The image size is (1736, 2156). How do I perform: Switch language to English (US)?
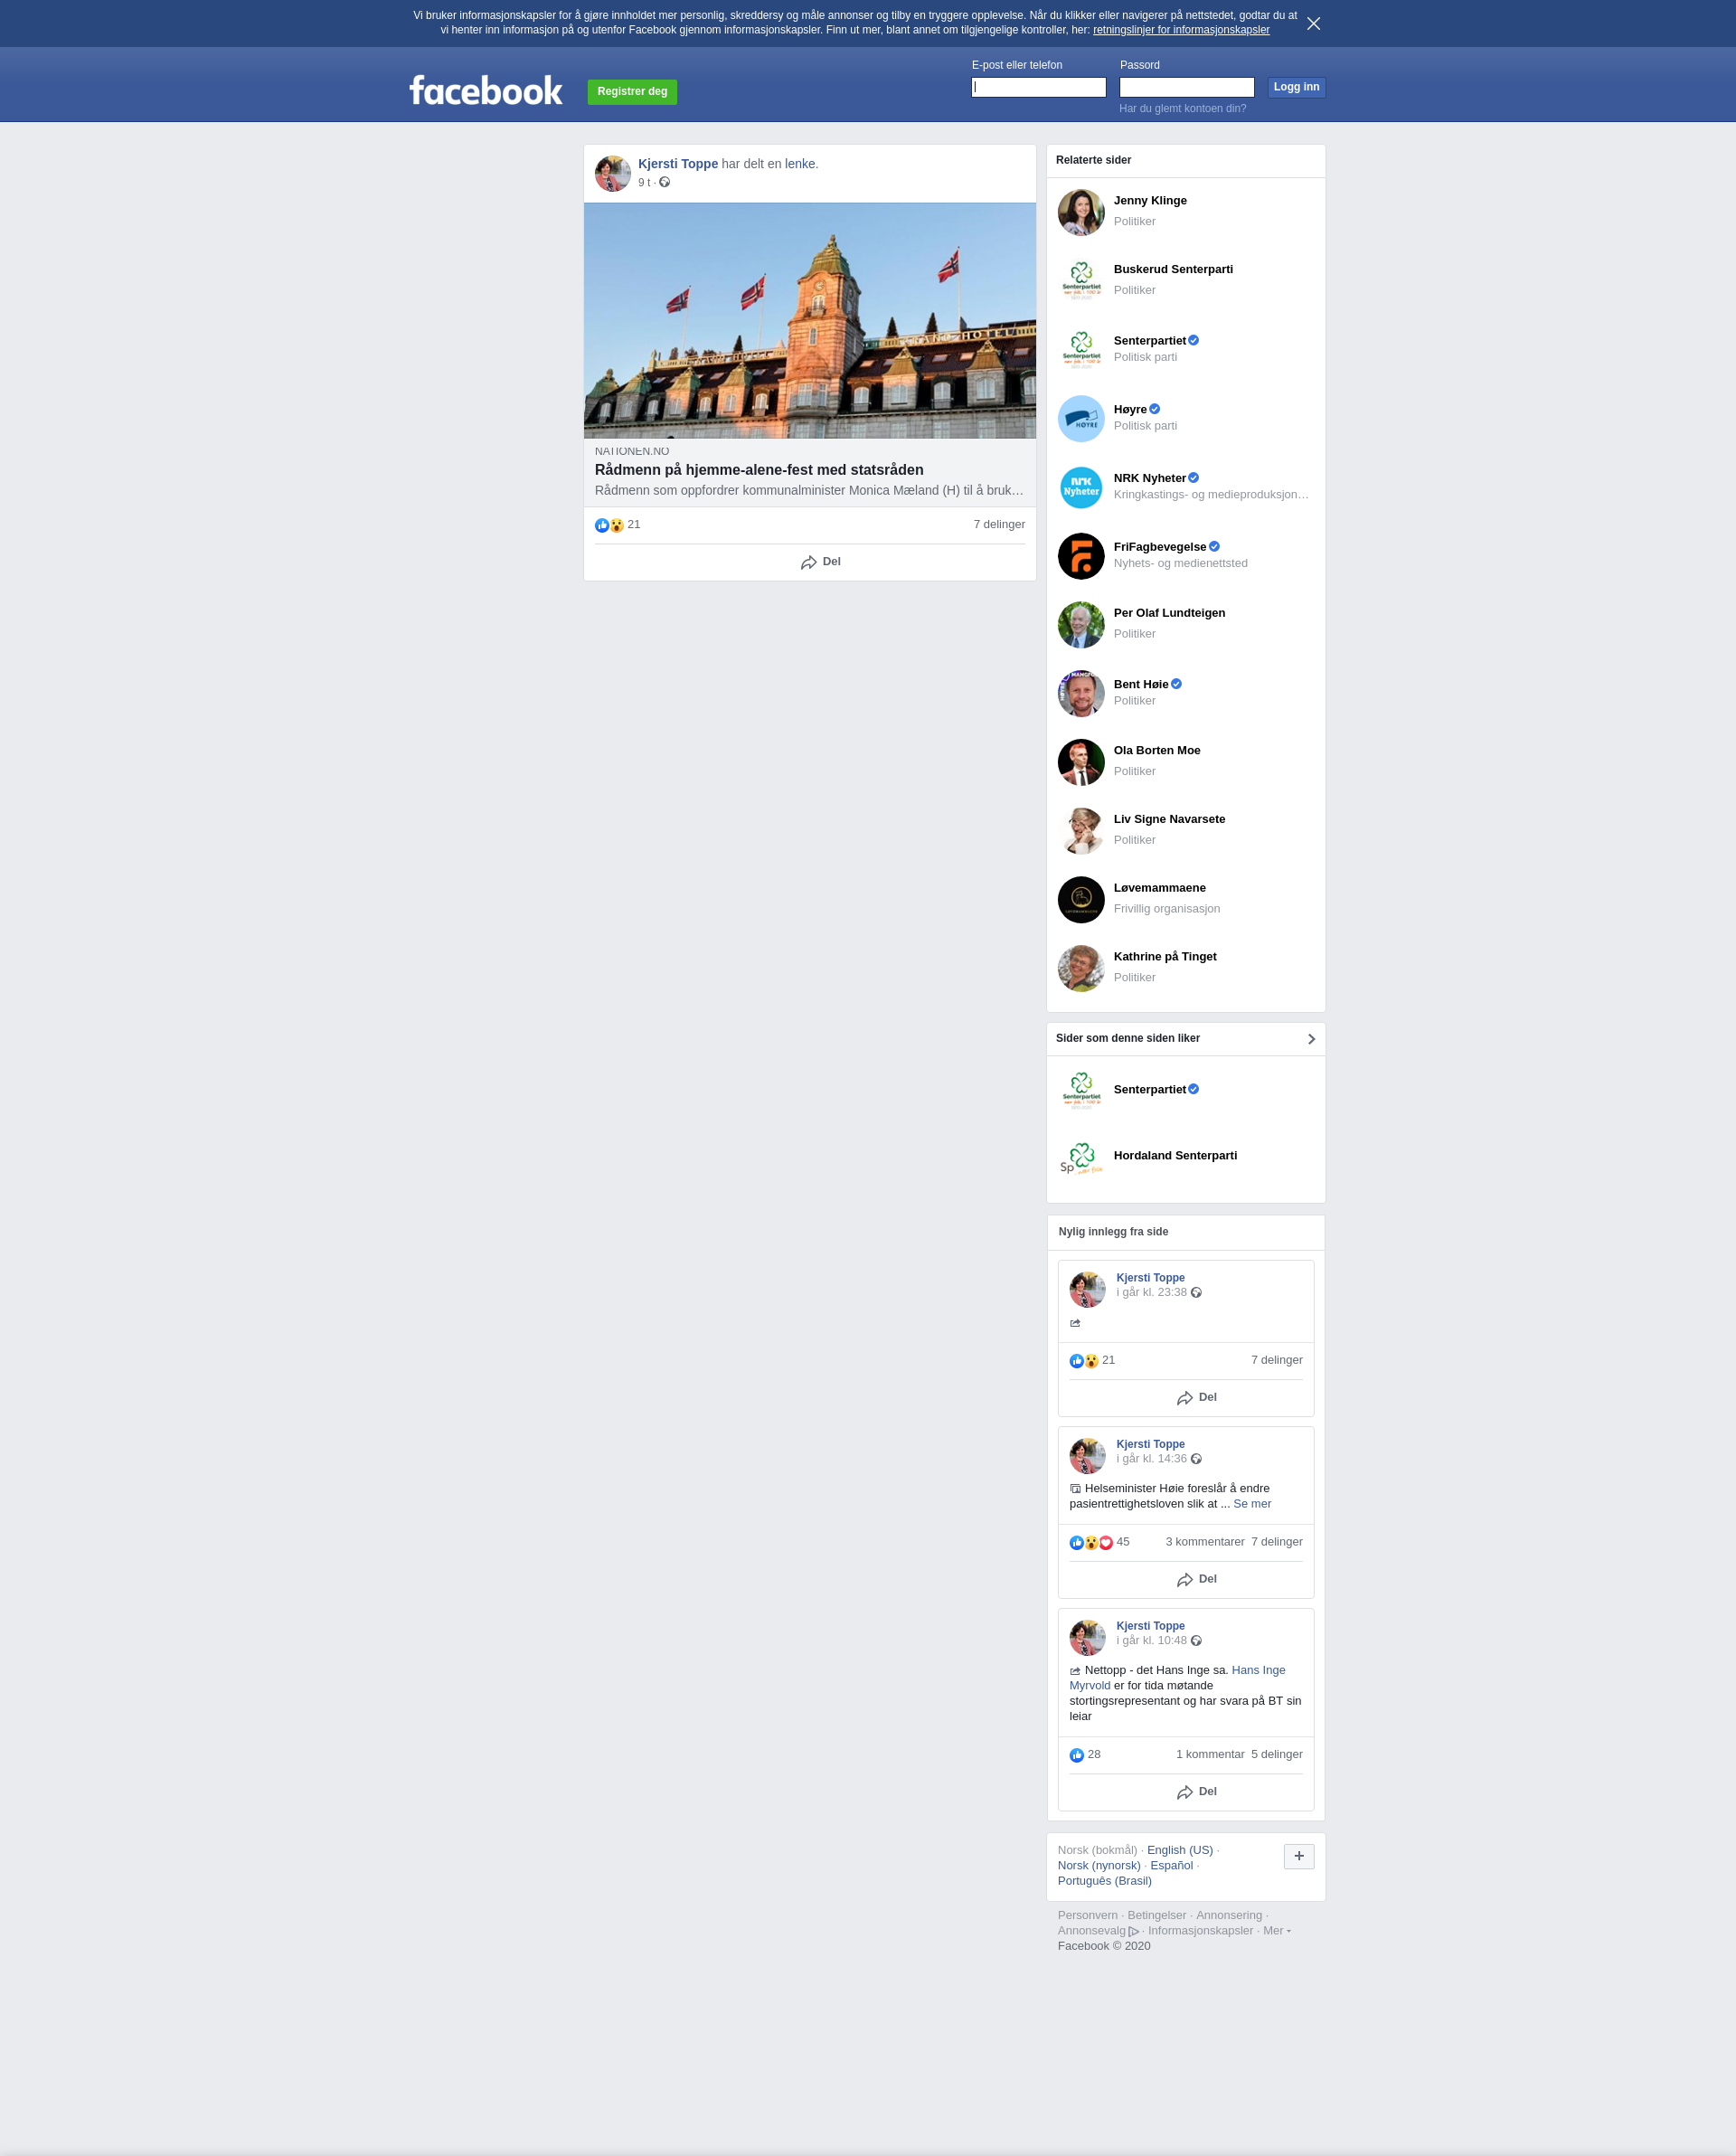click(1179, 1850)
